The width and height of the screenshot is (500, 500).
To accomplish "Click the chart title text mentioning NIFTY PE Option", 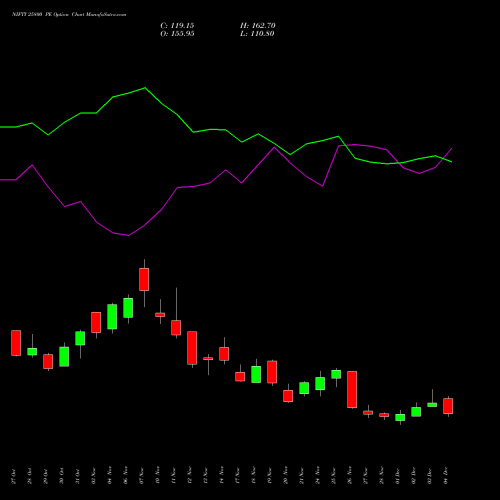I will pos(69,15).
